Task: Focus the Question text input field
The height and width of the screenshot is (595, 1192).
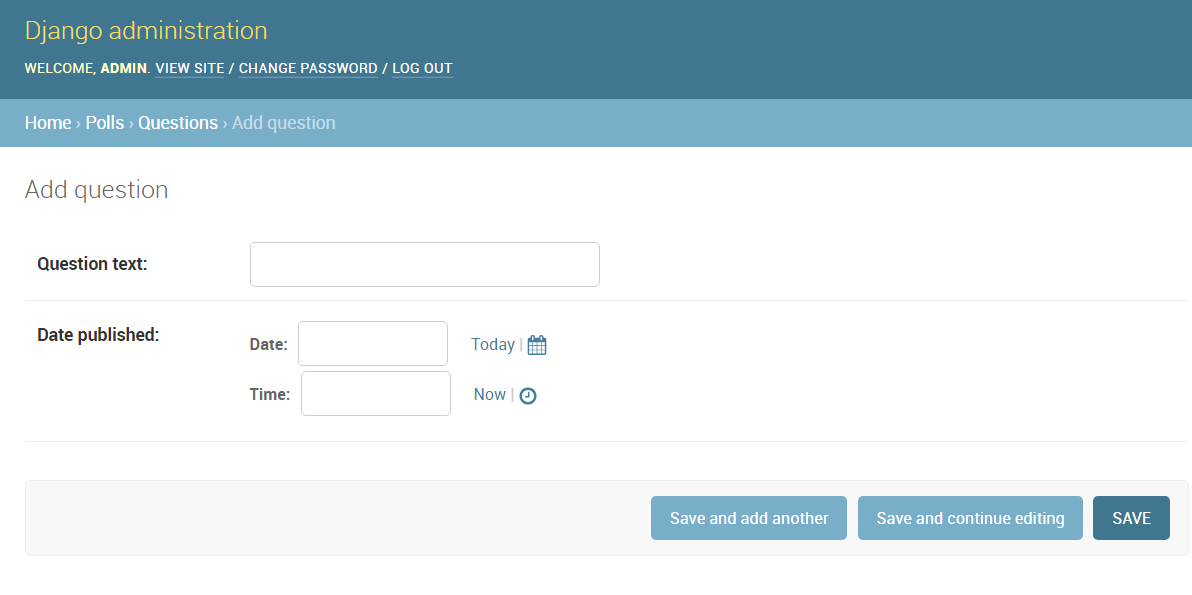Action: tap(425, 264)
